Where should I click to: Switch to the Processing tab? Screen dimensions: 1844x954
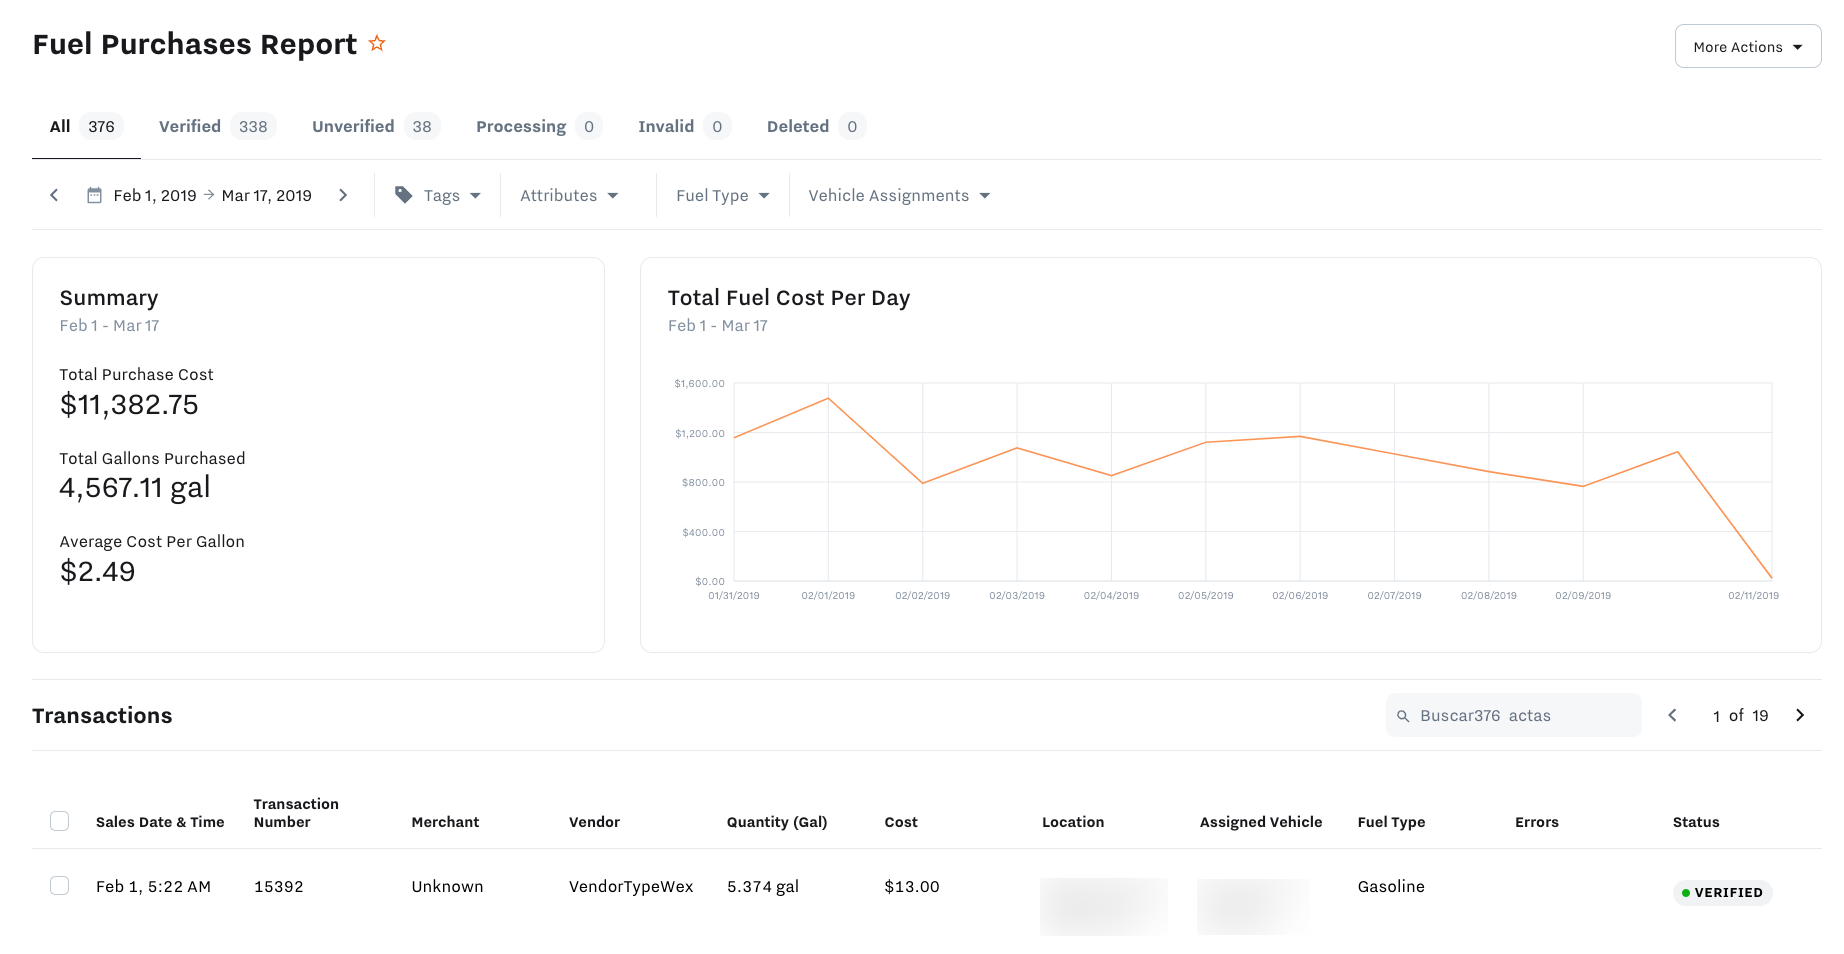pos(539,126)
